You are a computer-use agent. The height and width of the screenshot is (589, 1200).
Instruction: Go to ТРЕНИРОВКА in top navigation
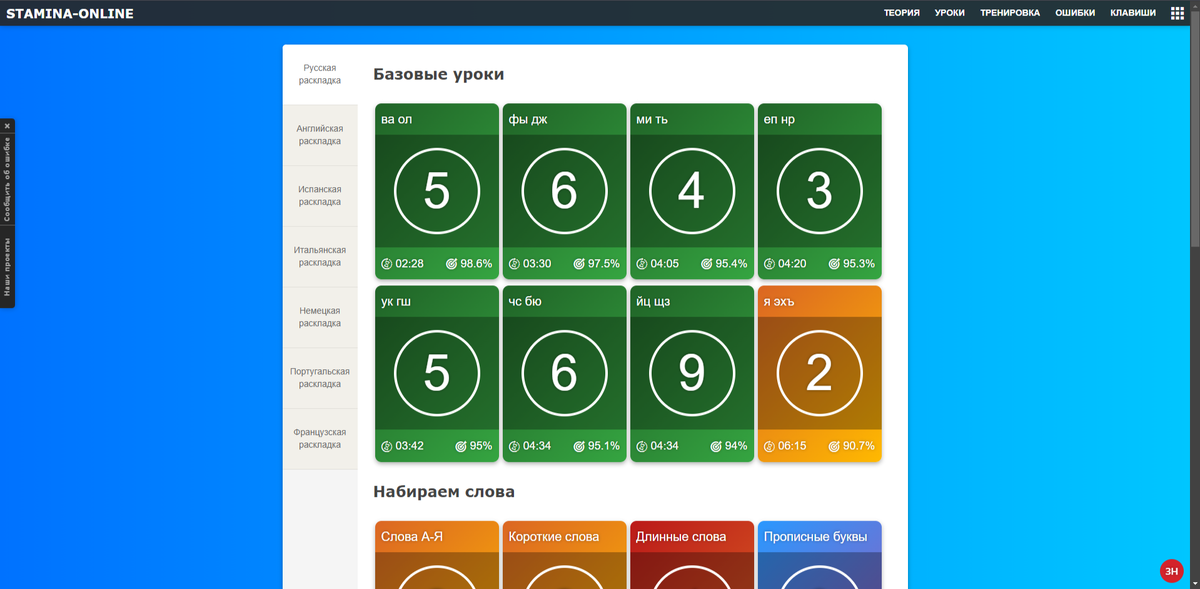point(1010,13)
